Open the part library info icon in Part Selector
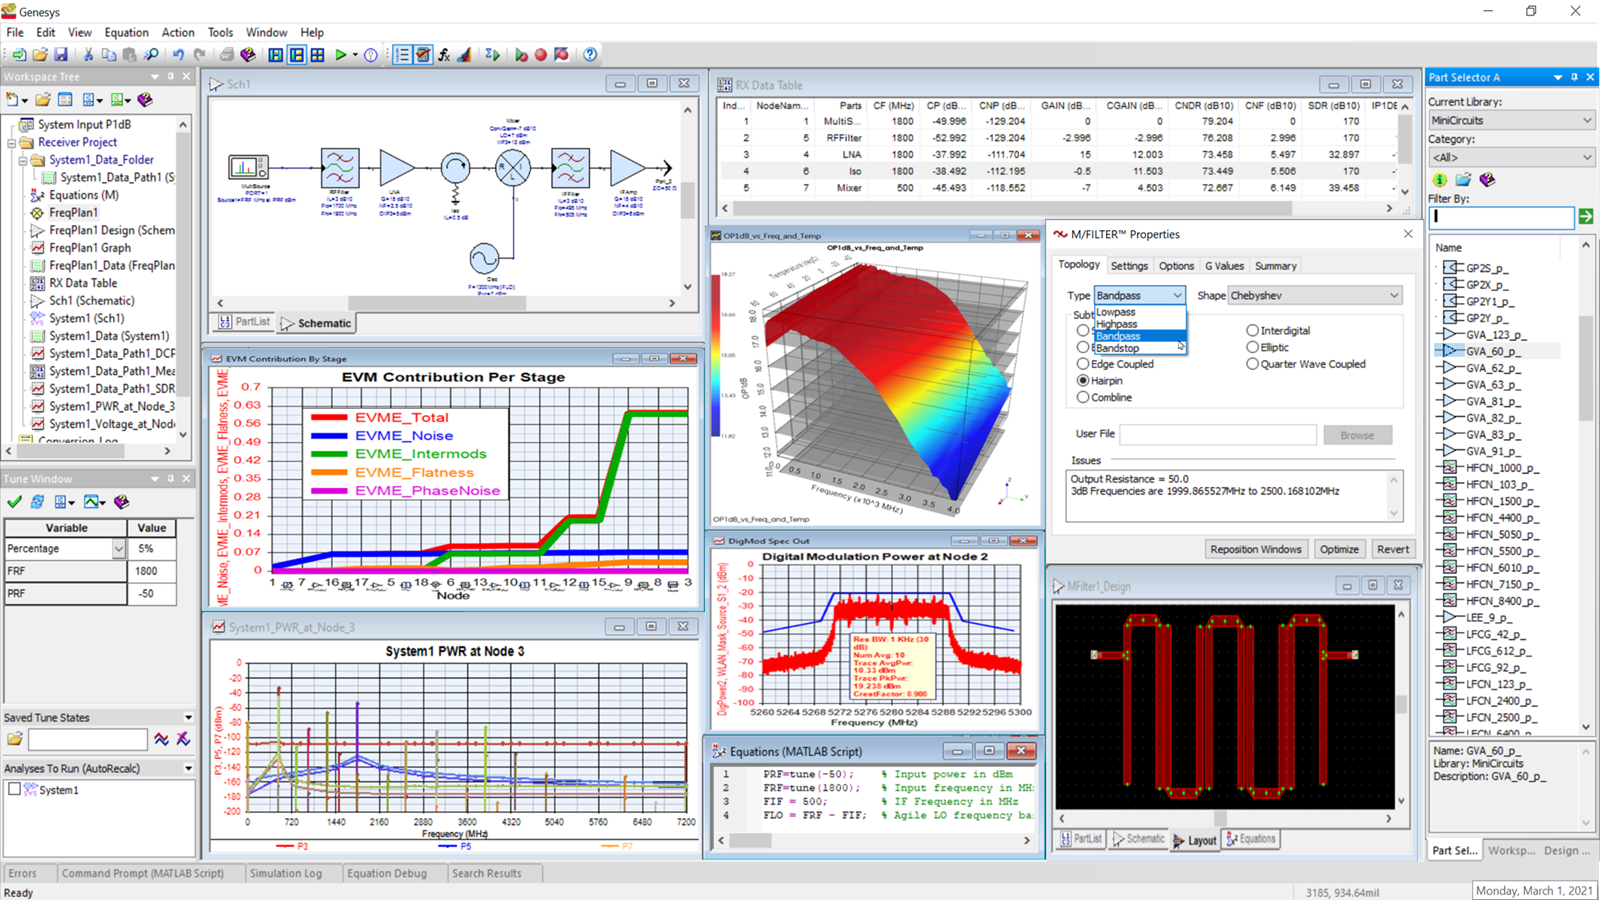Image resolution: width=1600 pixels, height=900 pixels. pyautogui.click(x=1439, y=179)
